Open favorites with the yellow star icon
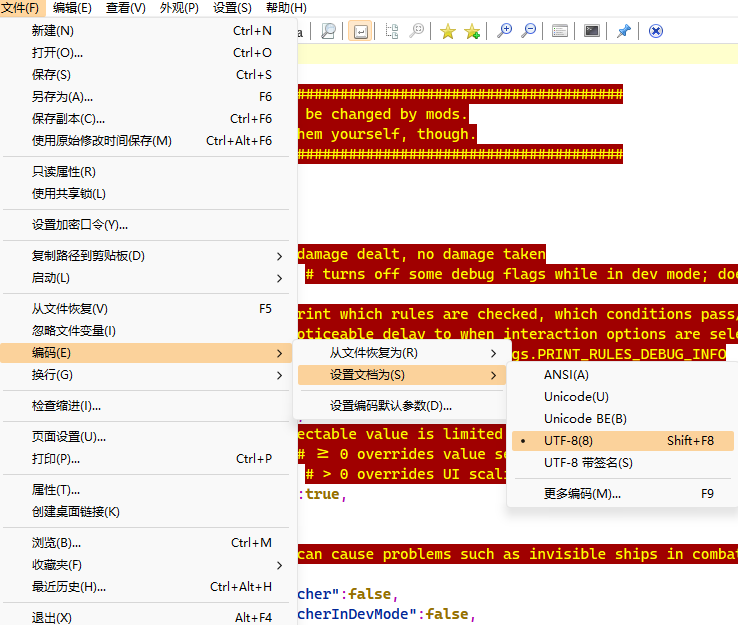 point(448,32)
